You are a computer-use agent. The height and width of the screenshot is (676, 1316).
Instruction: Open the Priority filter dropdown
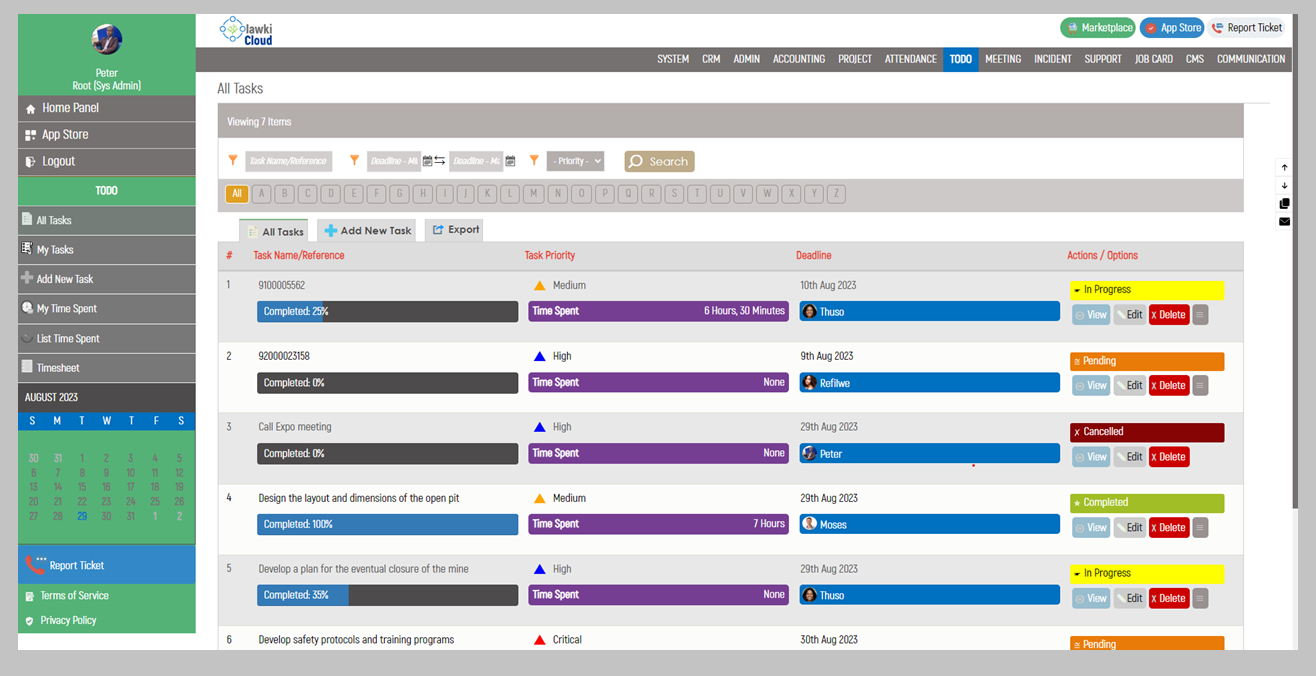click(x=575, y=161)
